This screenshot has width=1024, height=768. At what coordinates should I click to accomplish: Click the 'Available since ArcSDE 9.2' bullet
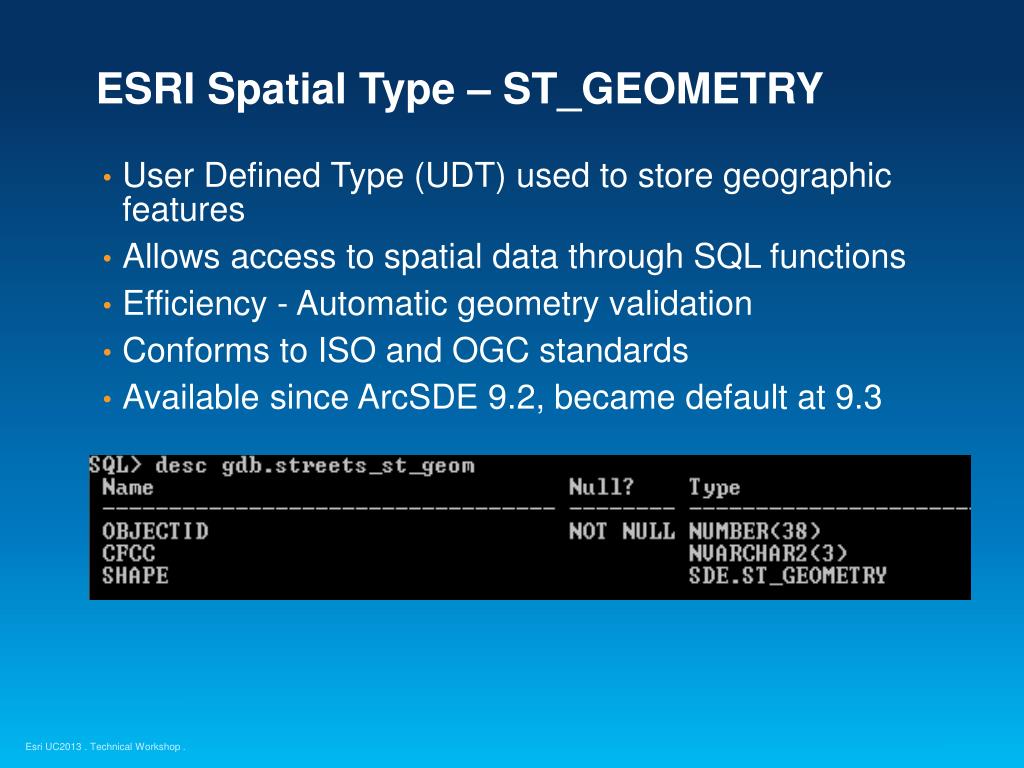[x=502, y=397]
